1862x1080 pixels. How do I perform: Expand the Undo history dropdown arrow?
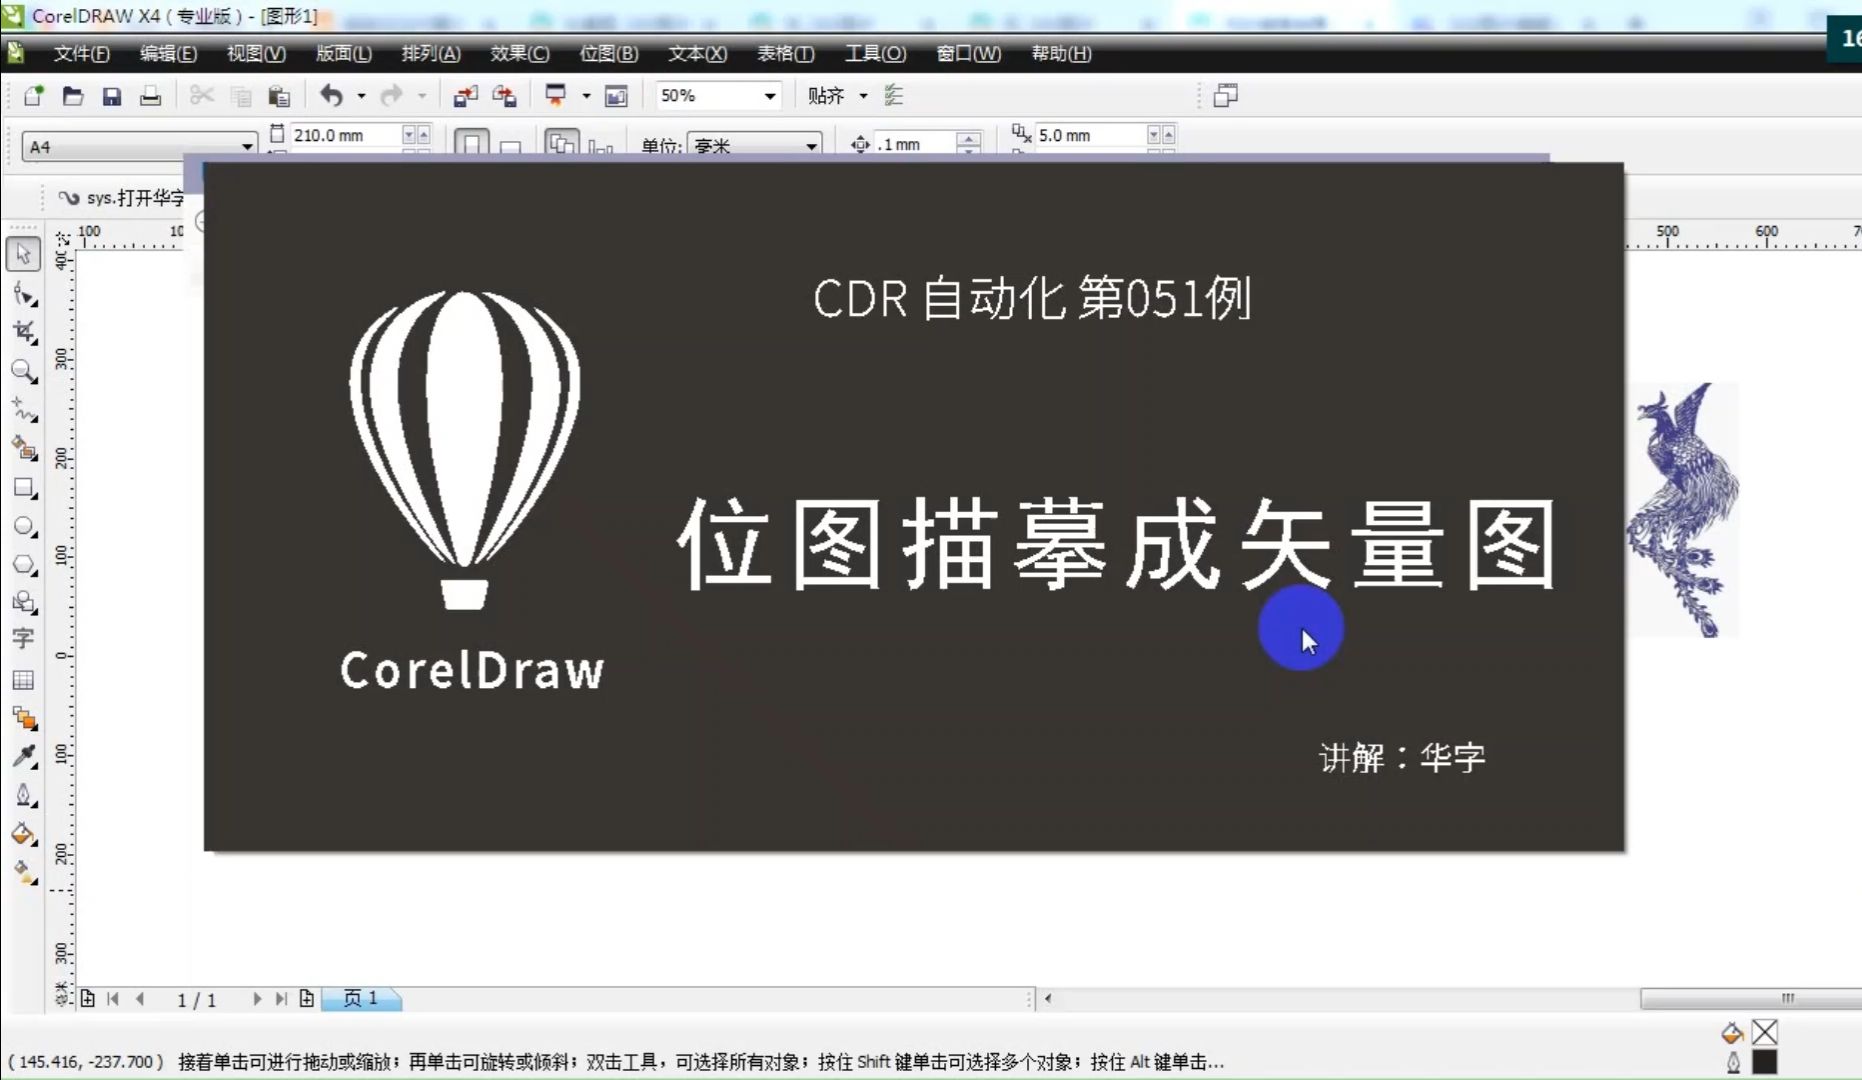360,95
